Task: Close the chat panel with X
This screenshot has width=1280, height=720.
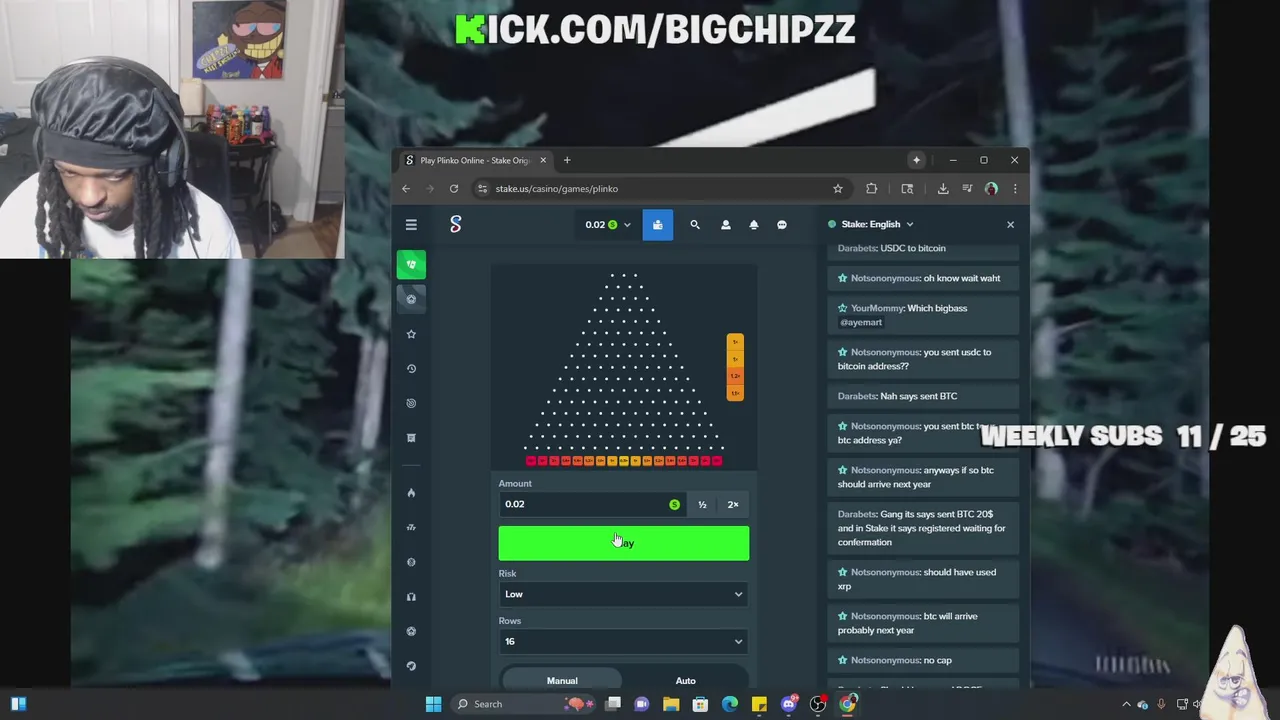Action: click(1010, 225)
